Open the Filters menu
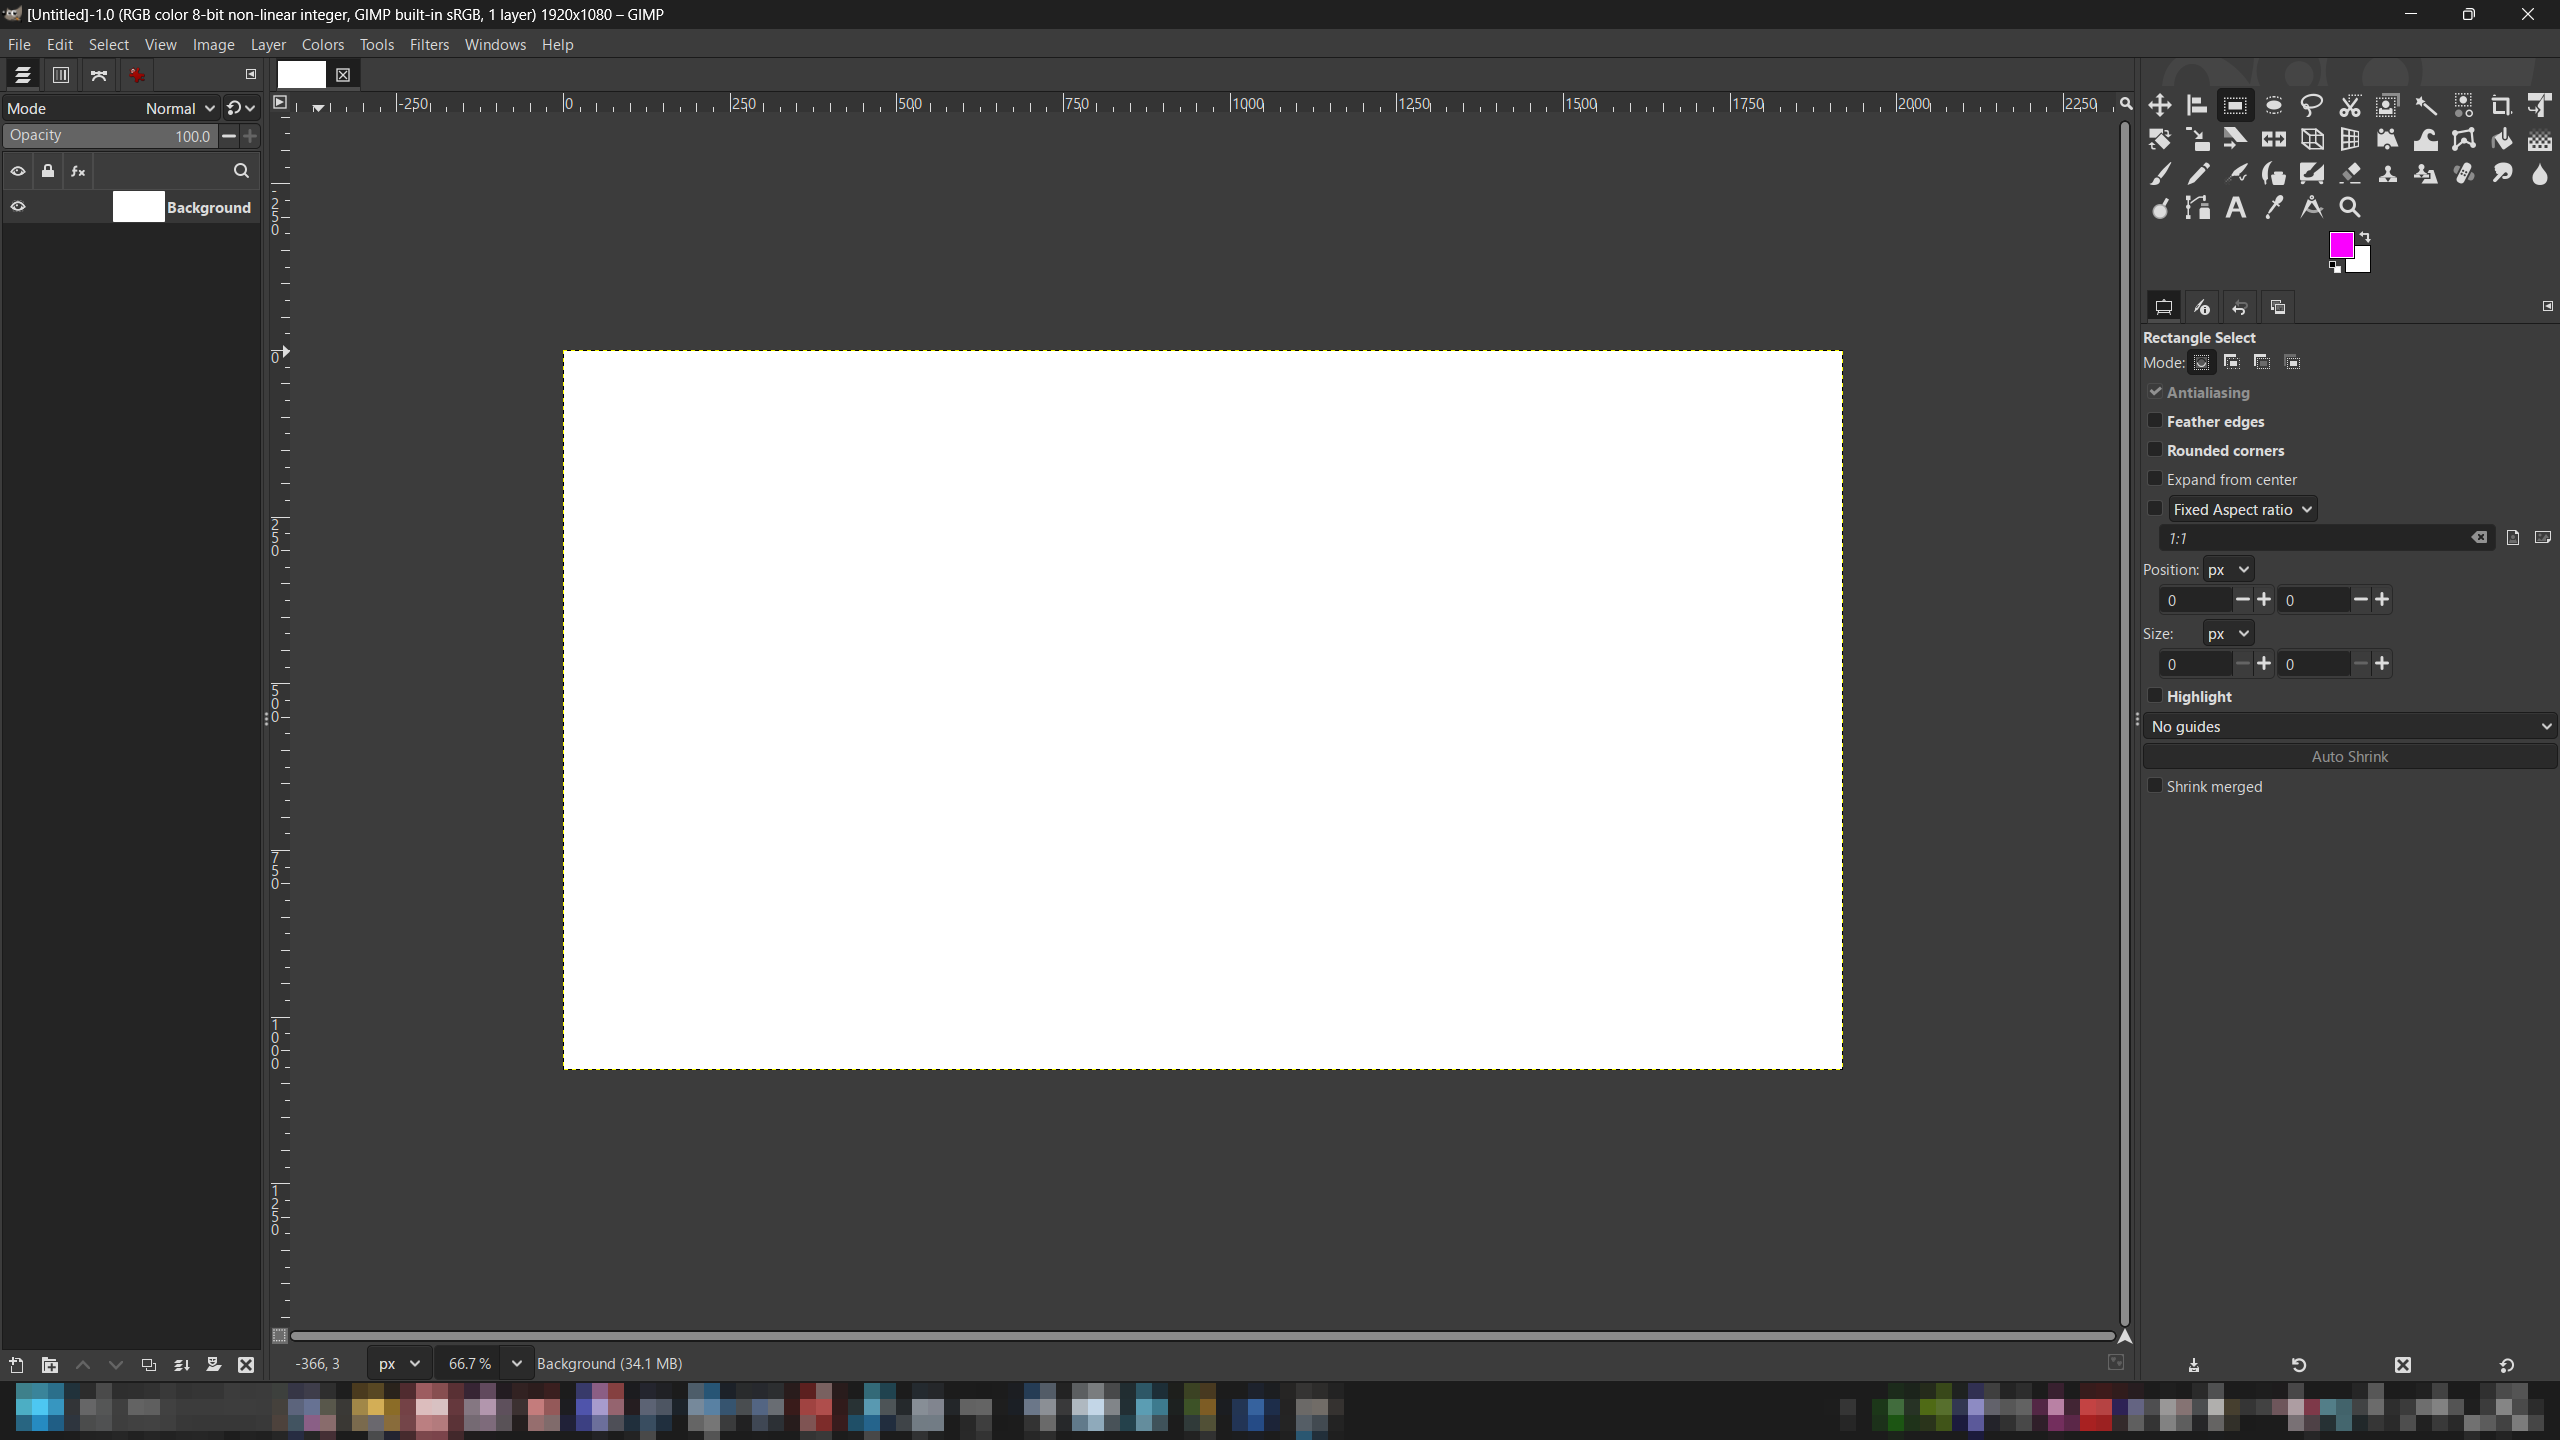 point(429,45)
